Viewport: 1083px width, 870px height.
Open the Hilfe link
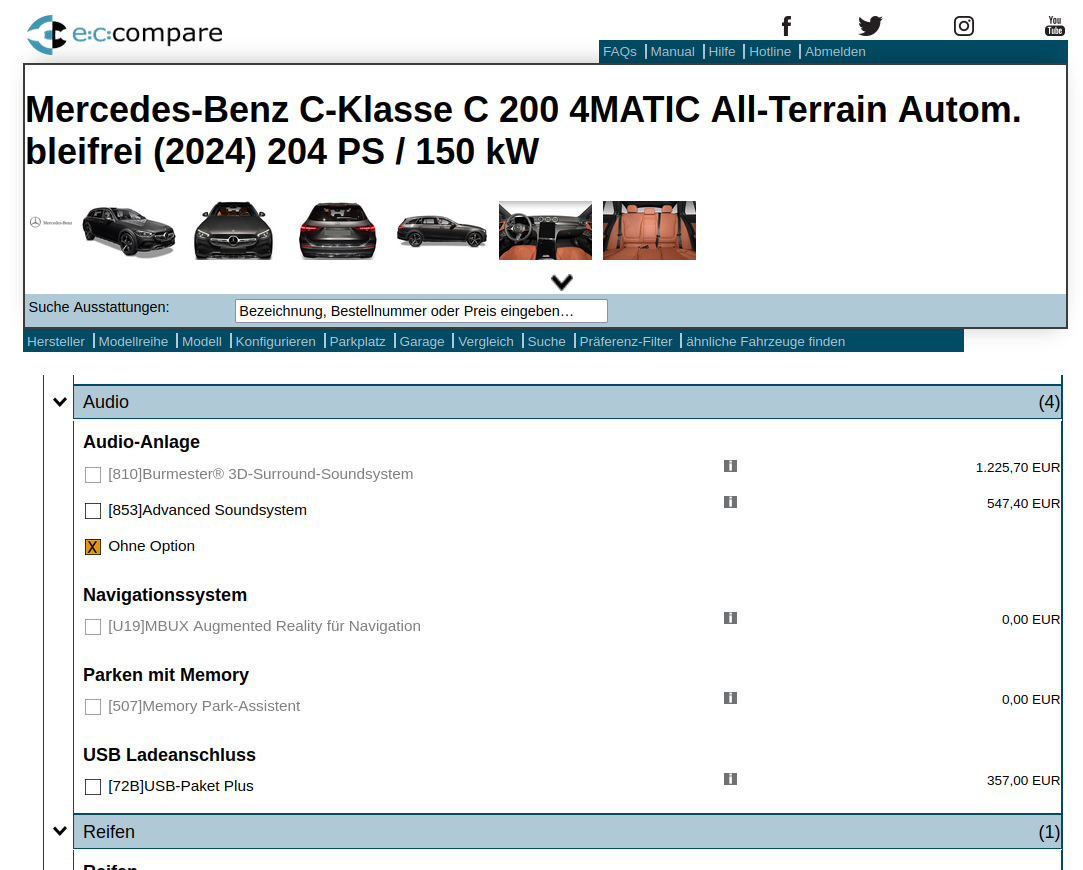point(722,52)
